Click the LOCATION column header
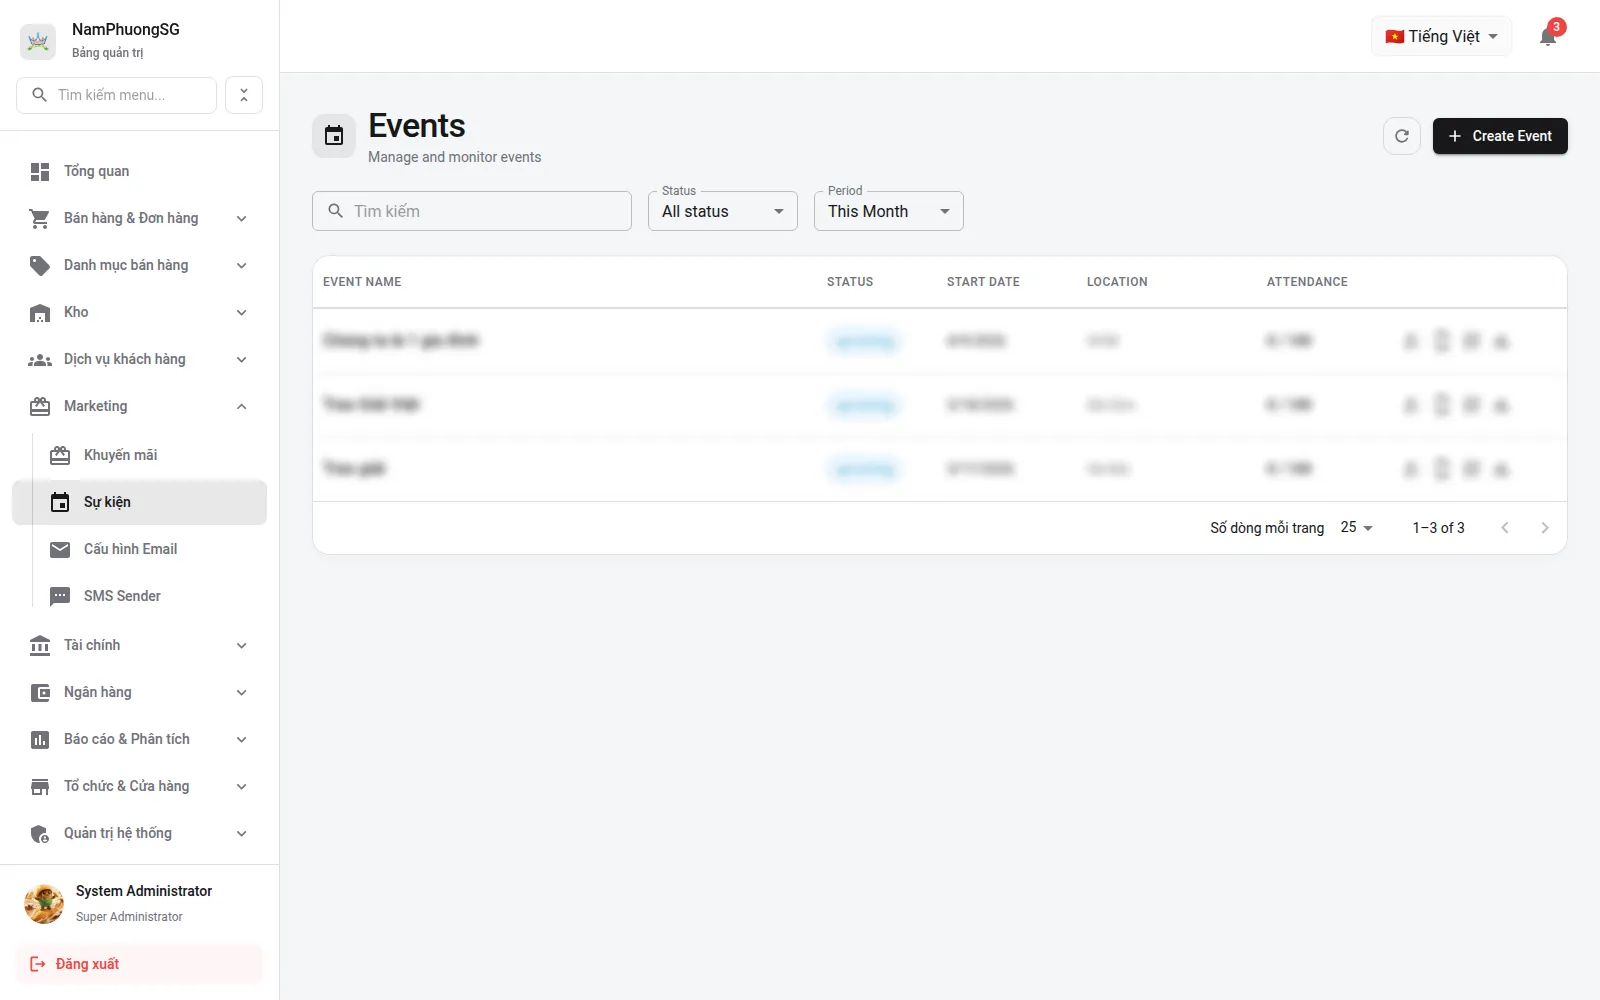Viewport: 1600px width, 1000px height. point(1117,282)
